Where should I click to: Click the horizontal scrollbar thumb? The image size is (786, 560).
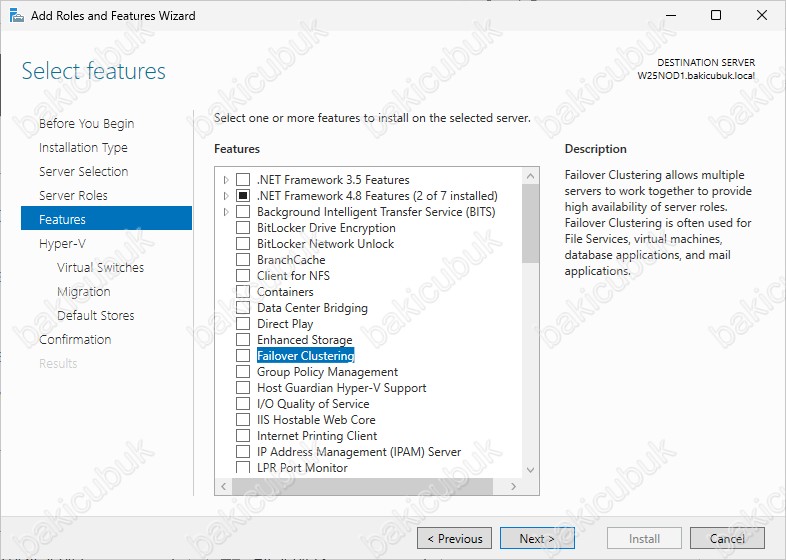(x=362, y=486)
